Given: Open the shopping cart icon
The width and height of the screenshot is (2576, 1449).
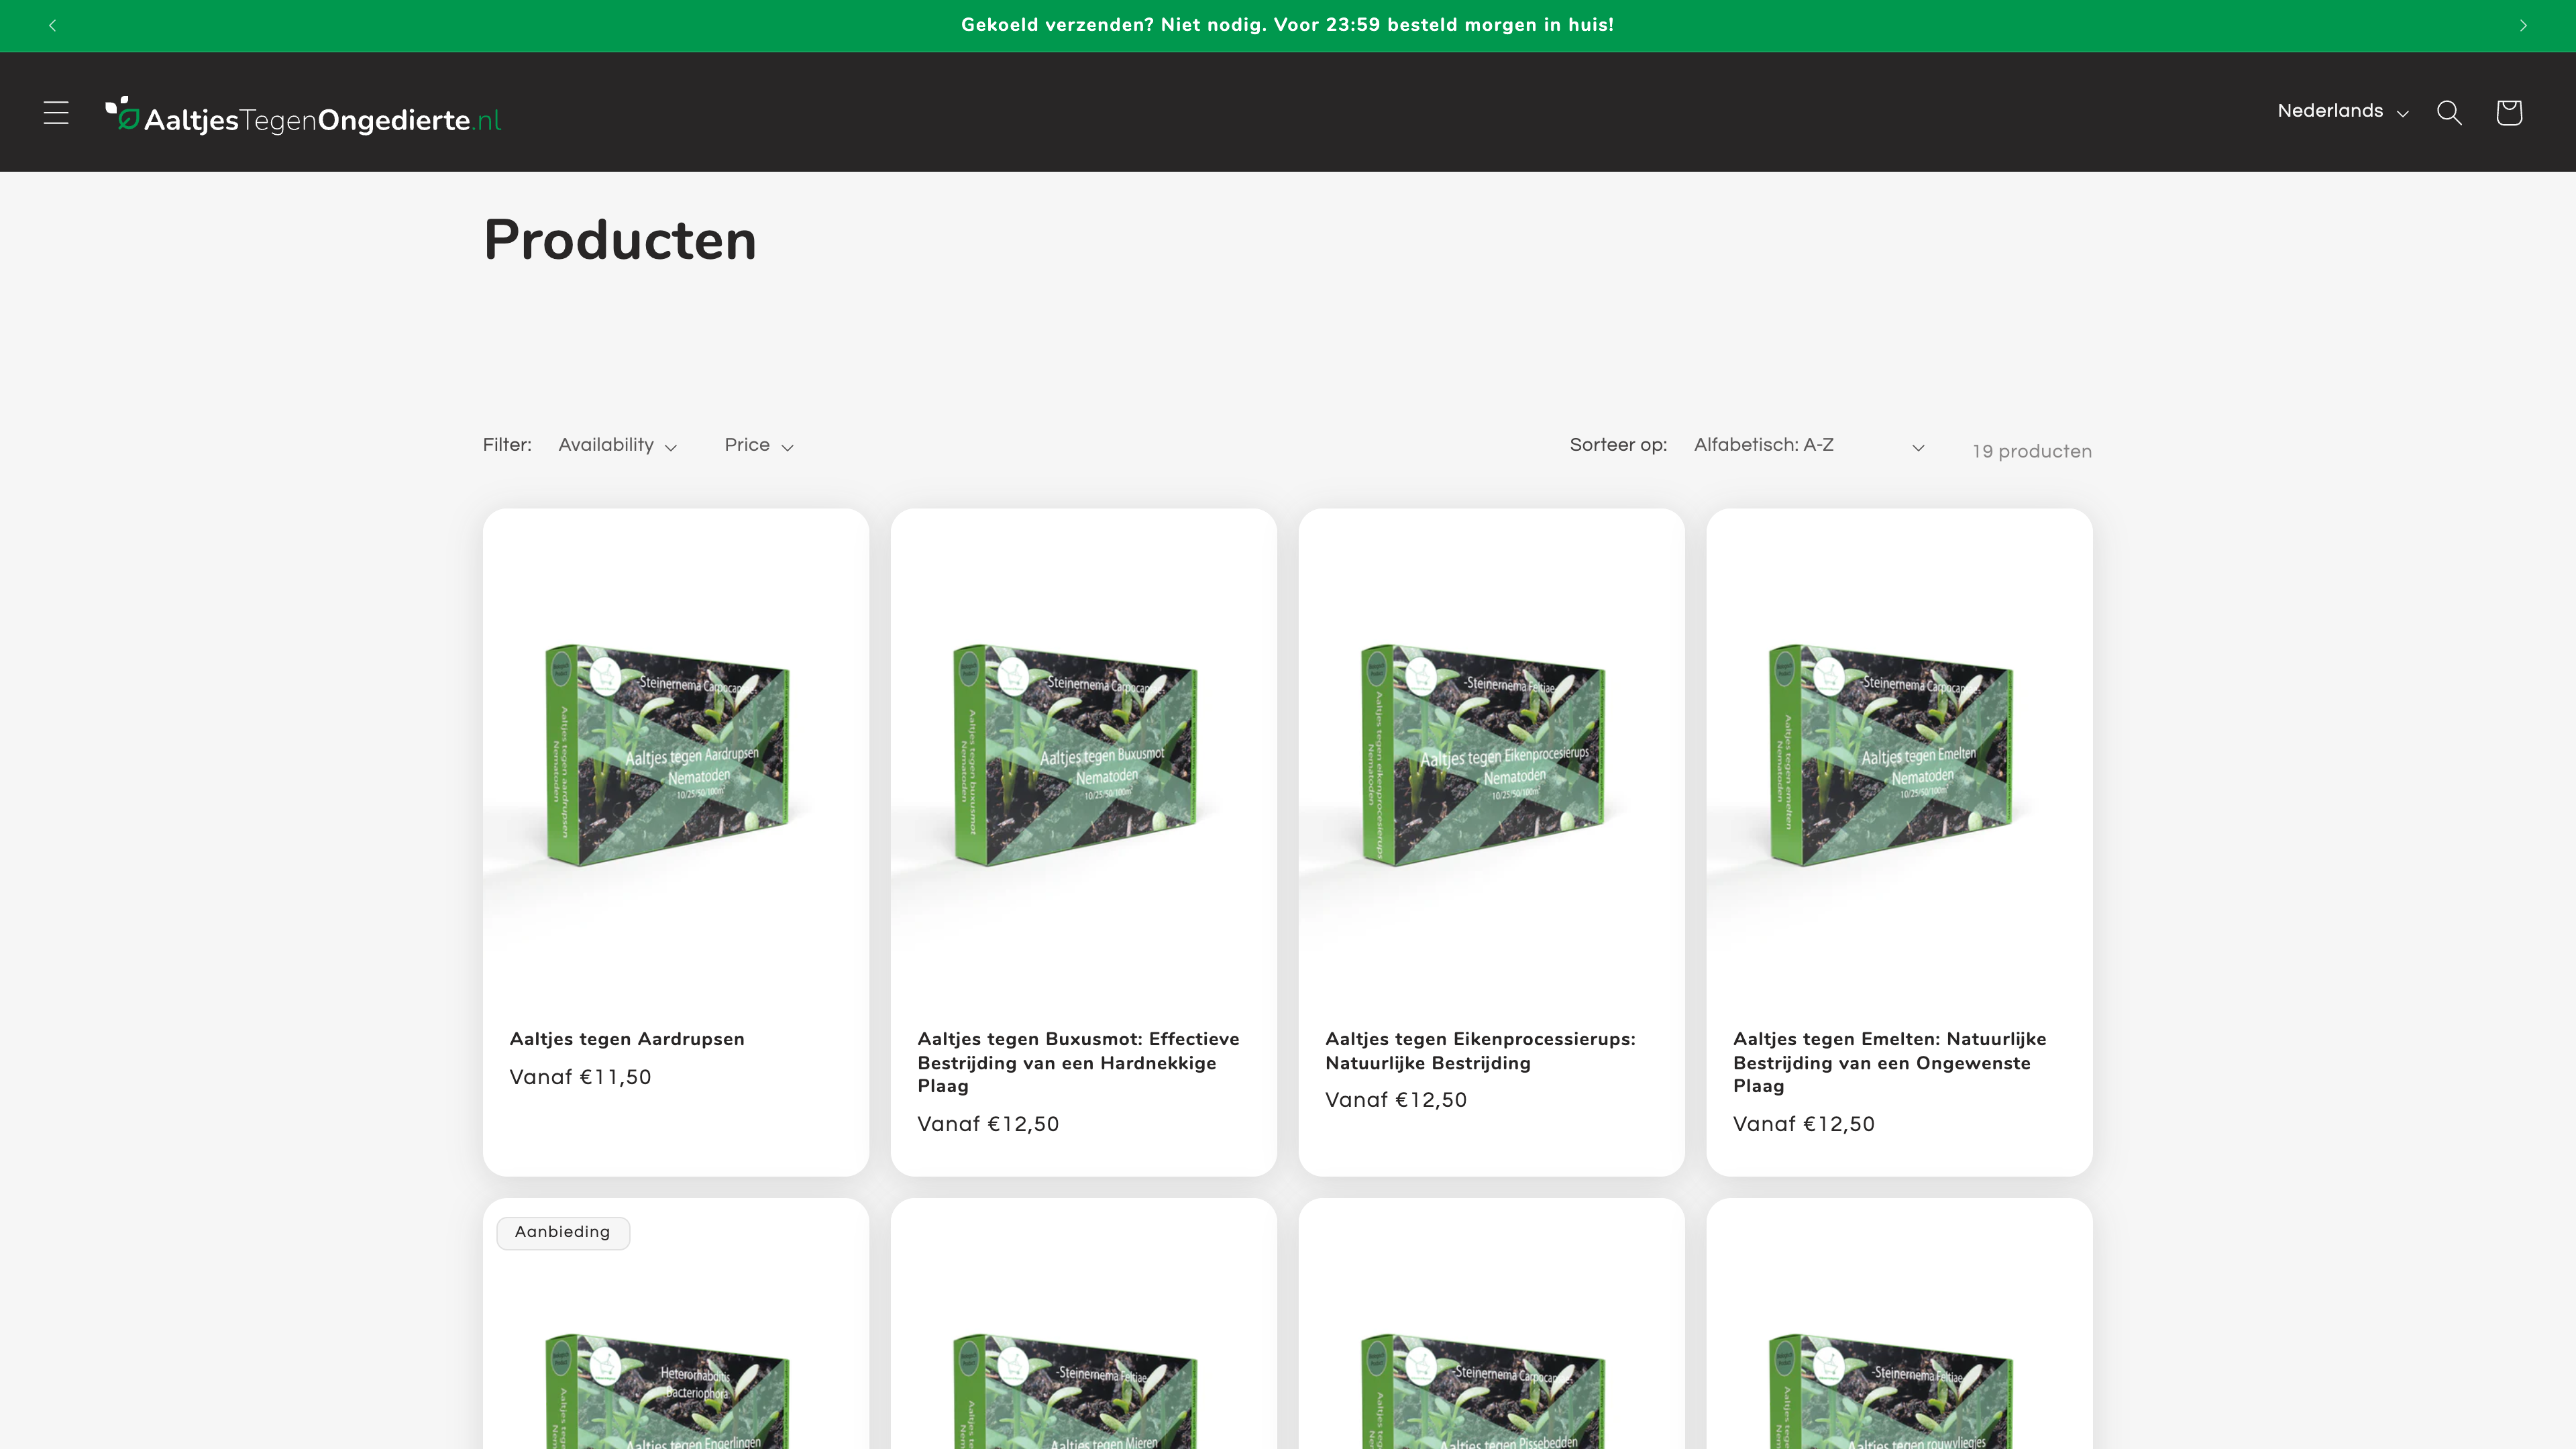Looking at the screenshot, I should point(2508,112).
